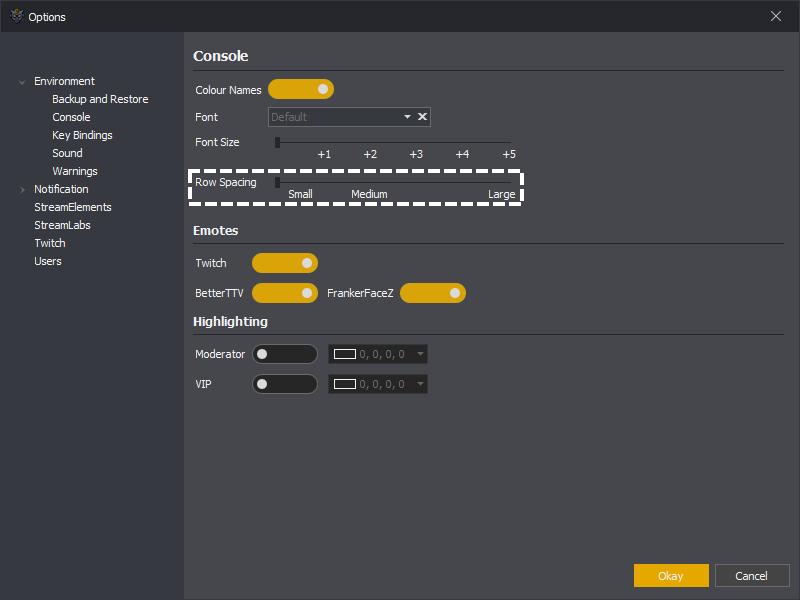Confirm settings with the Okay button

pos(671,576)
